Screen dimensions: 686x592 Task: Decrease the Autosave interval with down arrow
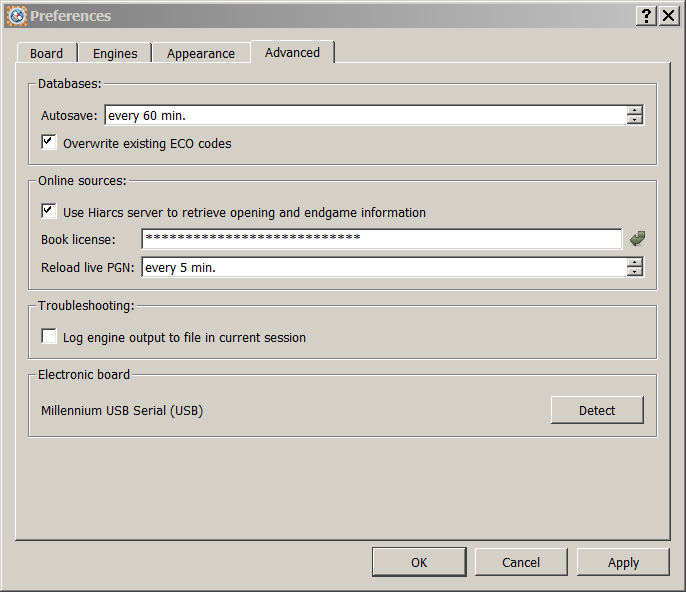634,120
